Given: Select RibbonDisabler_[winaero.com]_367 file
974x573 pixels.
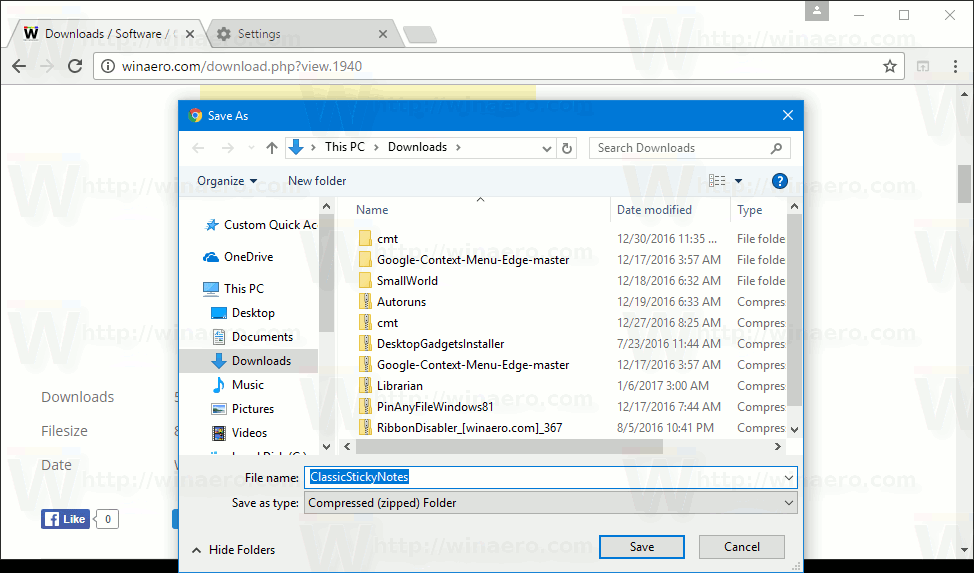Looking at the screenshot, I should (x=461, y=428).
